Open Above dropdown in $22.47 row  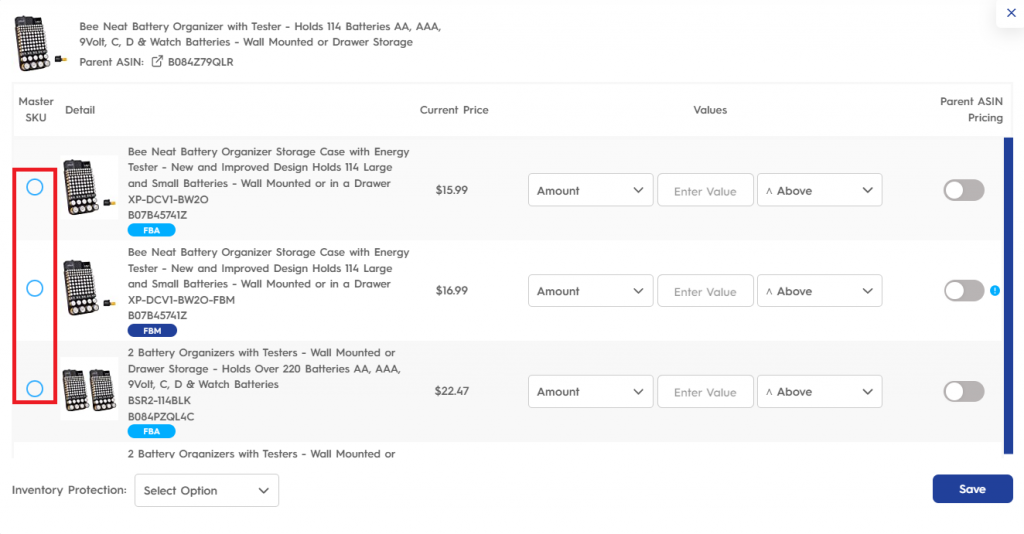click(x=820, y=391)
